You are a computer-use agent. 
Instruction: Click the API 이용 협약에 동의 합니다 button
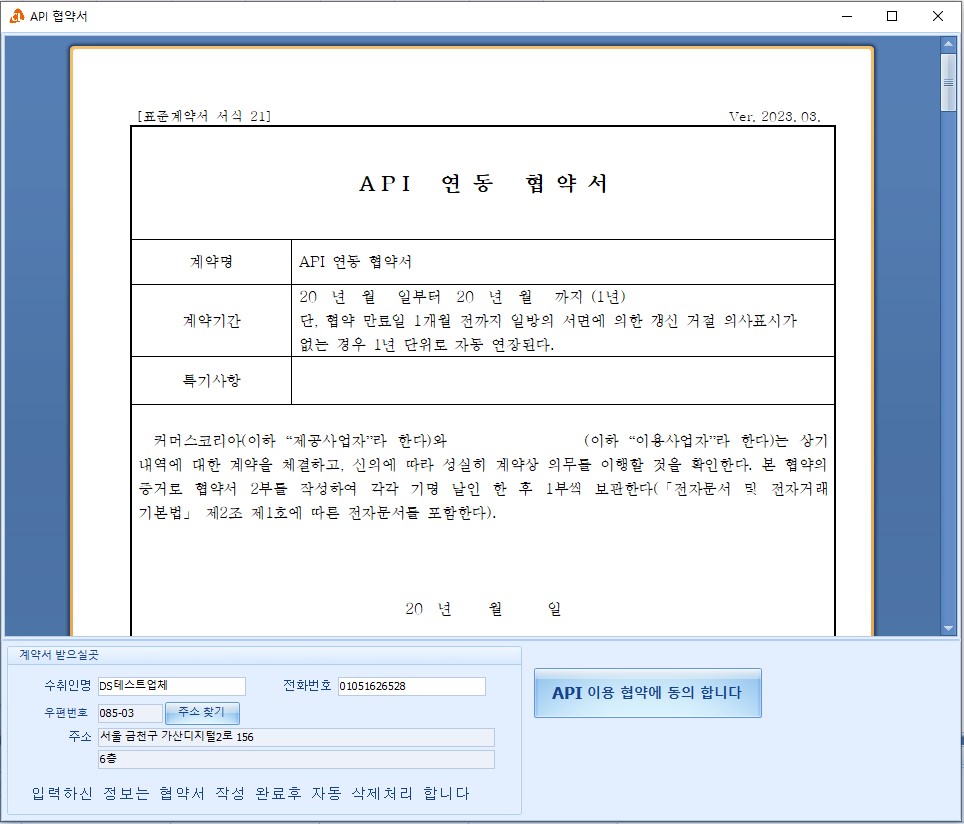pos(647,692)
